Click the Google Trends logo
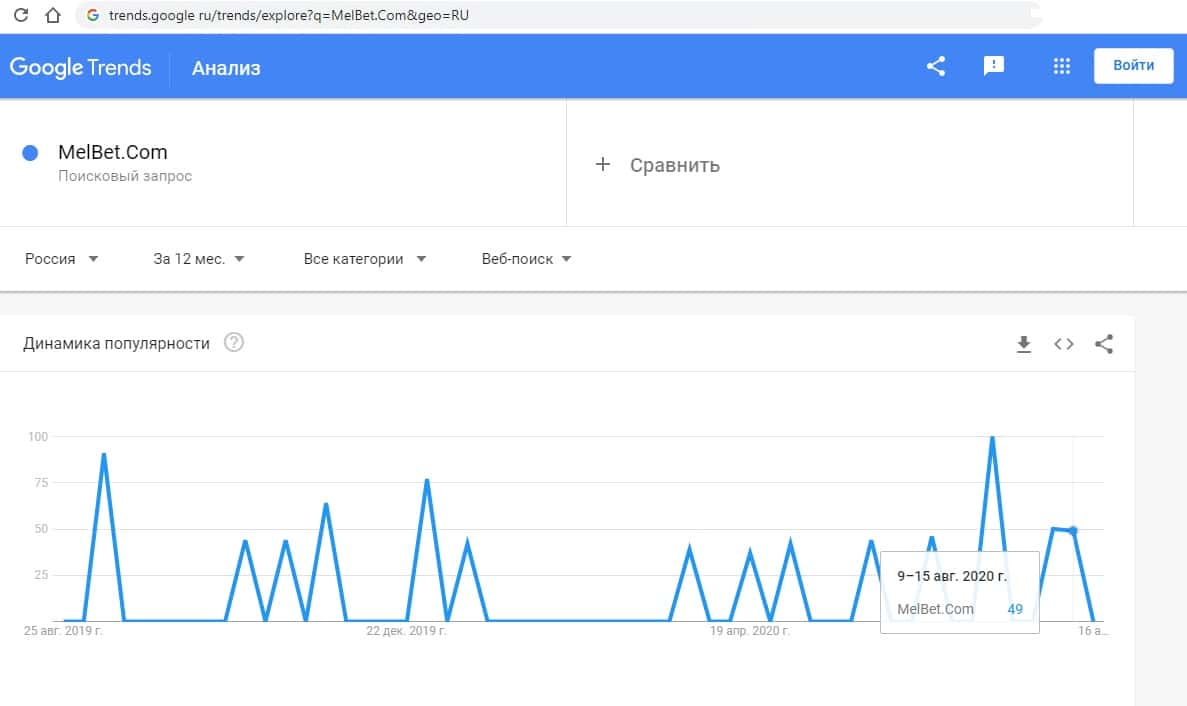 click(81, 67)
